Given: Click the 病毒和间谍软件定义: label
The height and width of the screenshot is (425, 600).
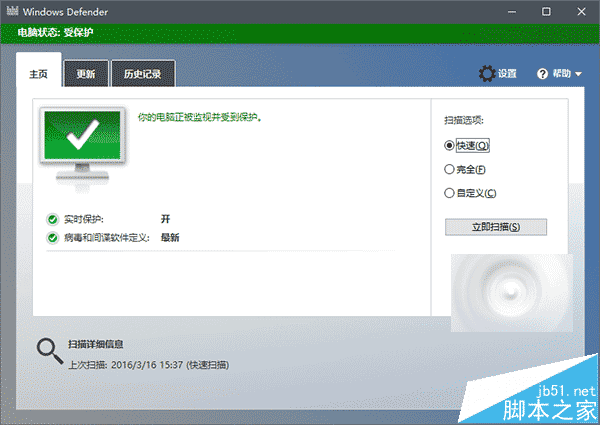Looking at the screenshot, I should 107,238.
